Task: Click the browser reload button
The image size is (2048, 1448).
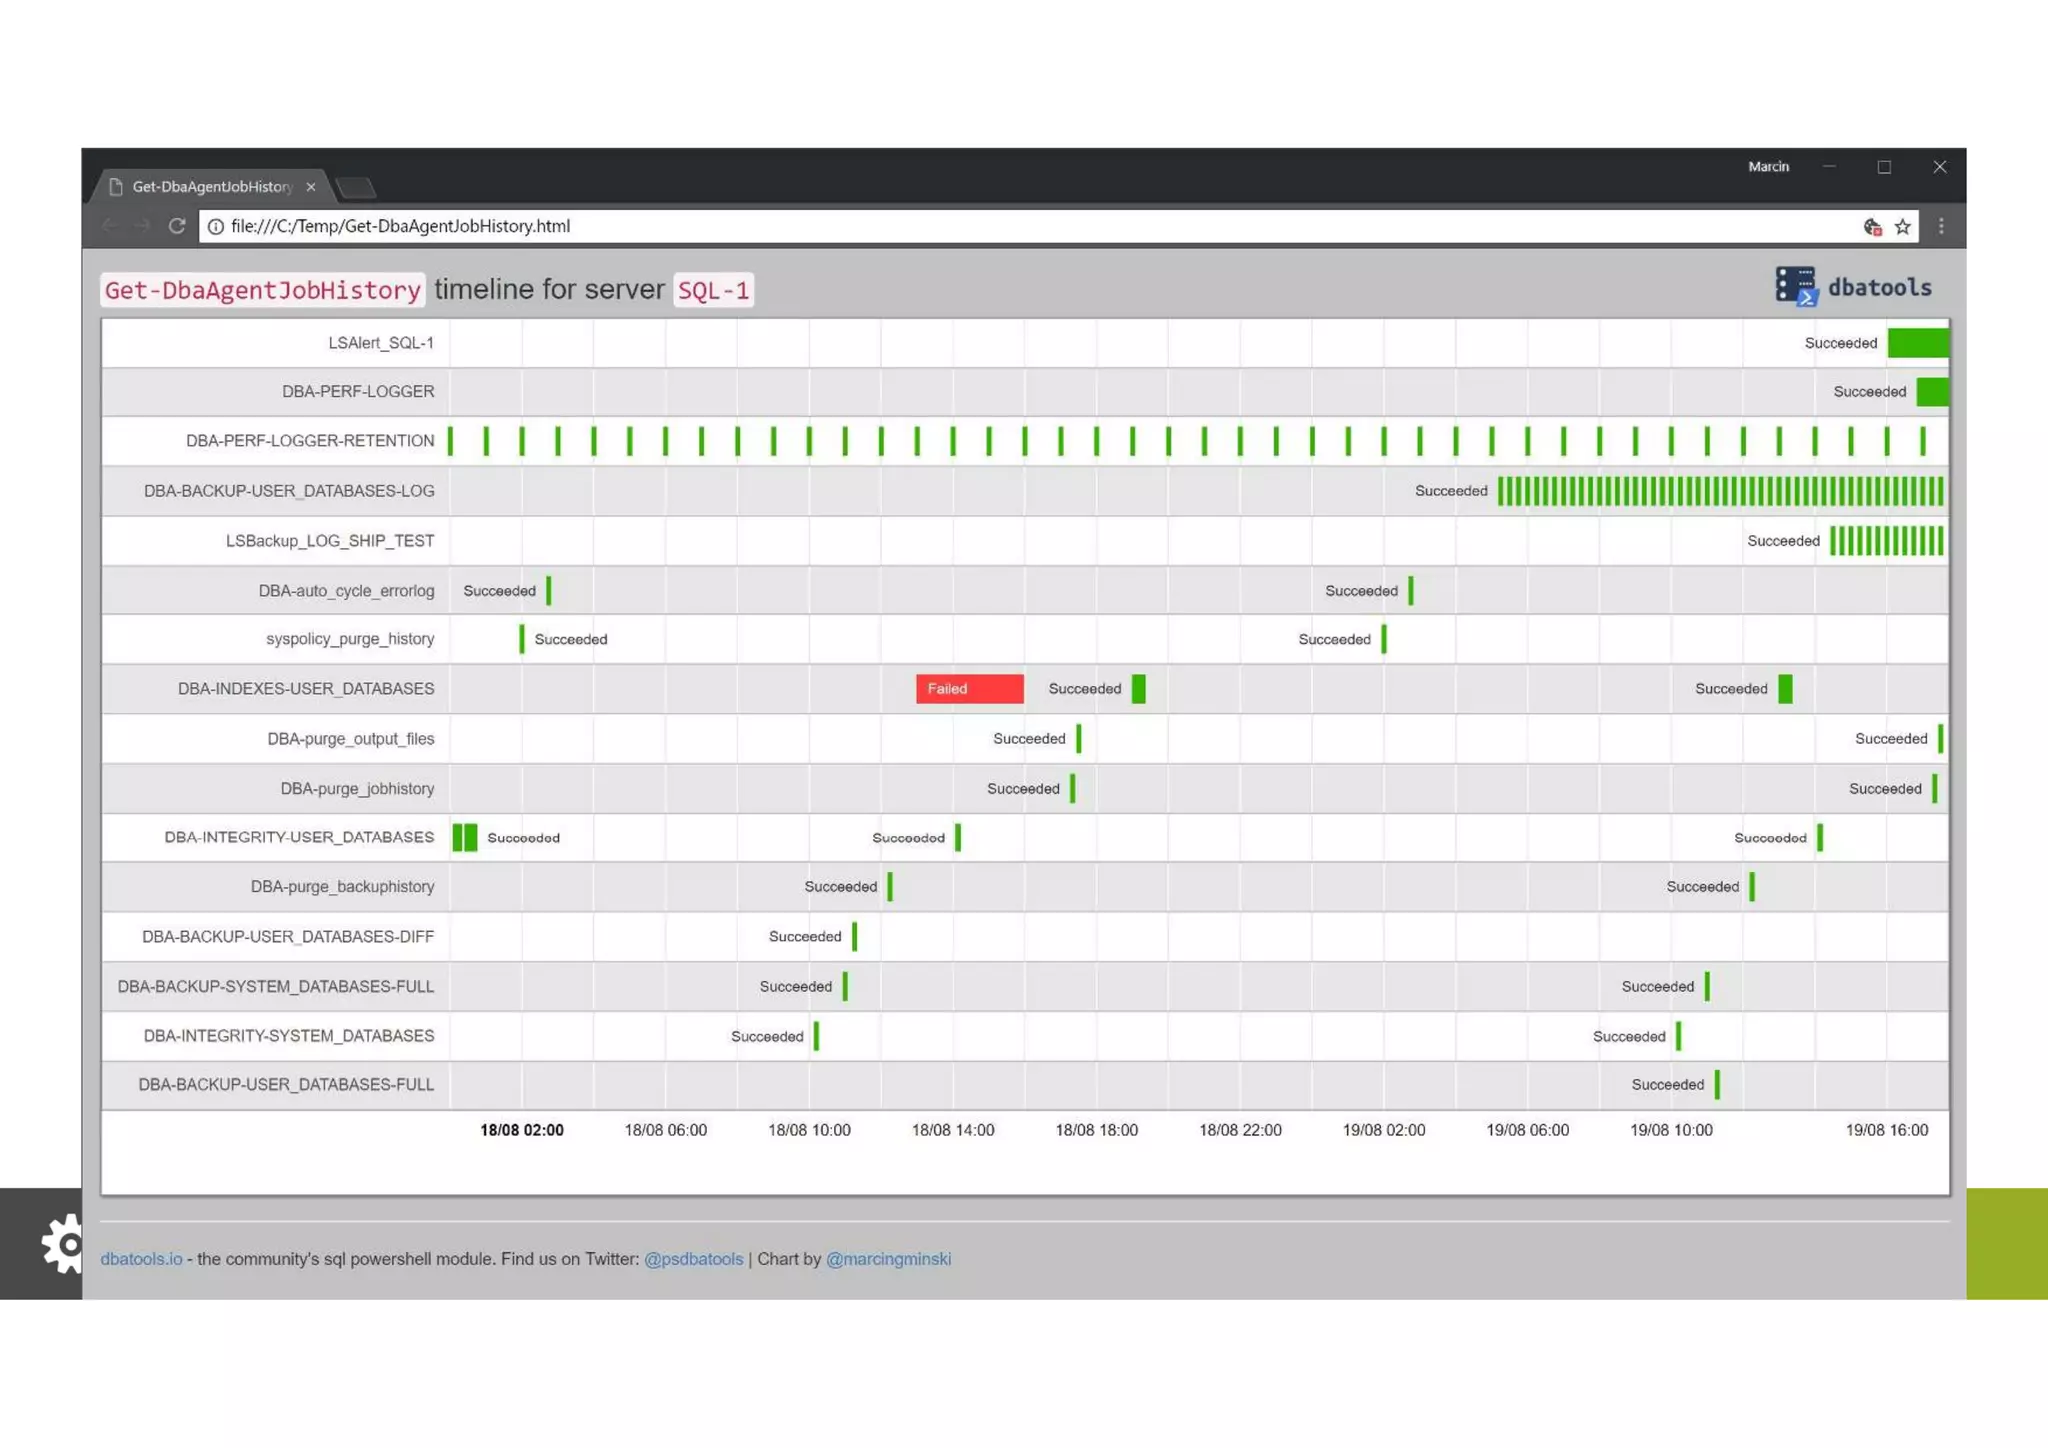Action: (177, 226)
